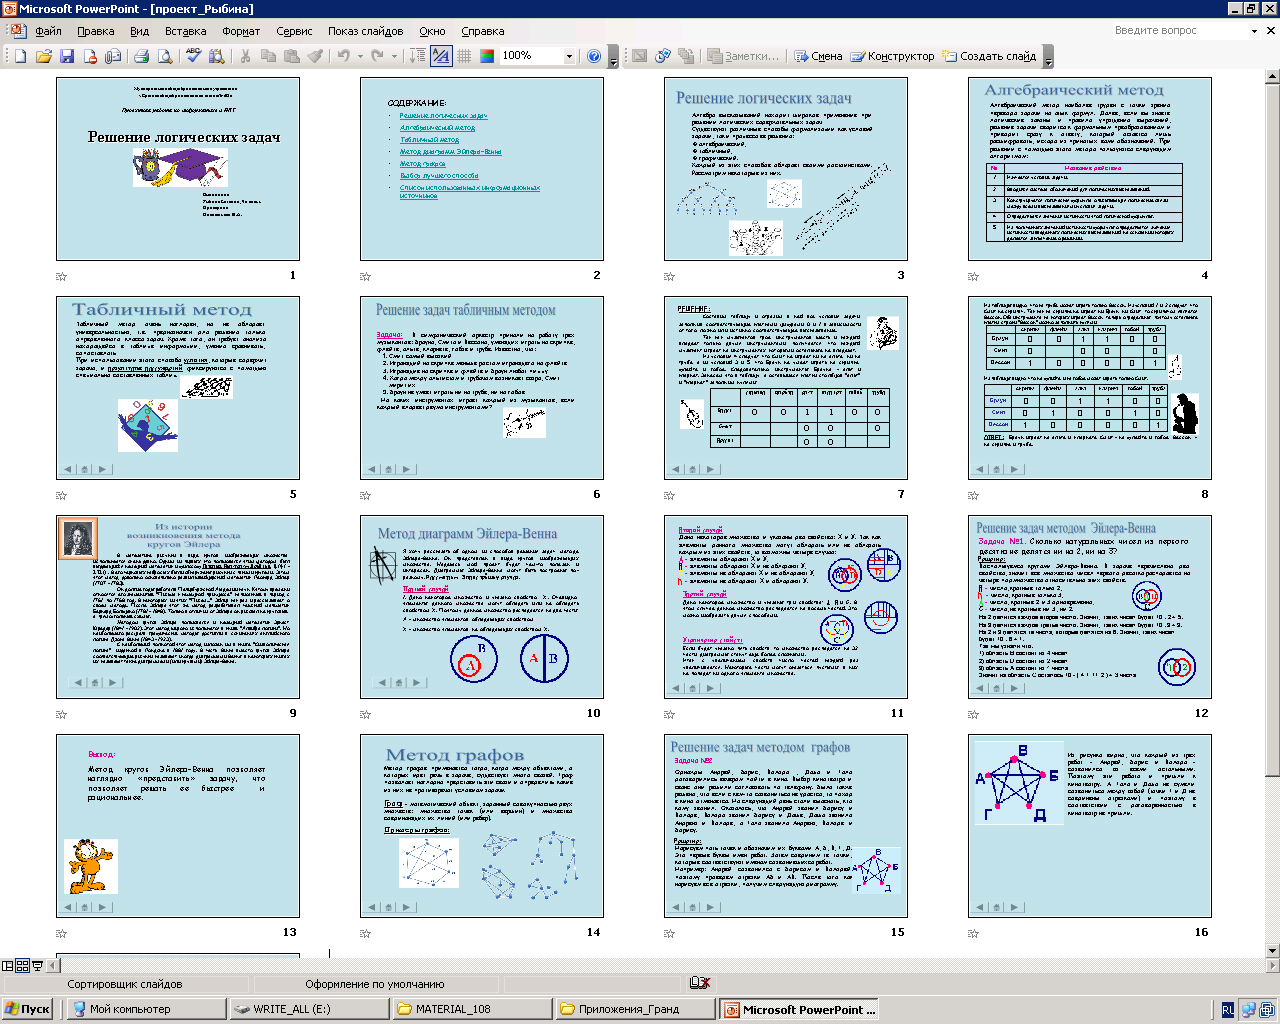Click the New presentation icon
Image resolution: width=1280 pixels, height=1024 pixels.
[x=20, y=56]
